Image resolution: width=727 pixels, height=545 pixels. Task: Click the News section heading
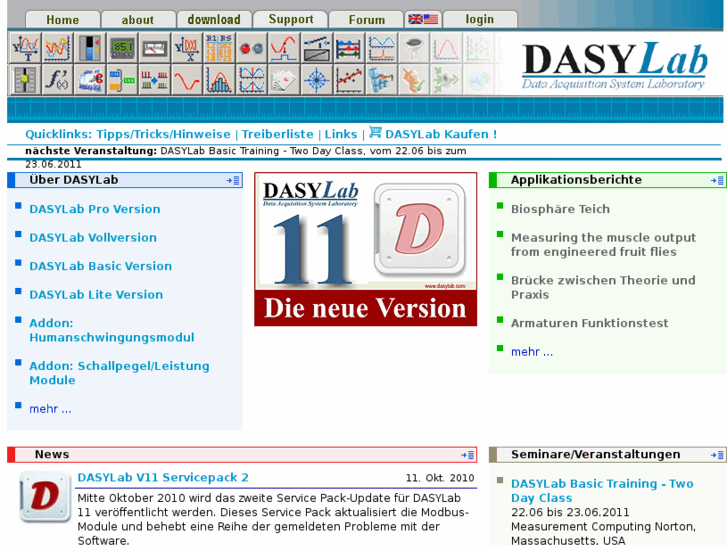coord(52,455)
